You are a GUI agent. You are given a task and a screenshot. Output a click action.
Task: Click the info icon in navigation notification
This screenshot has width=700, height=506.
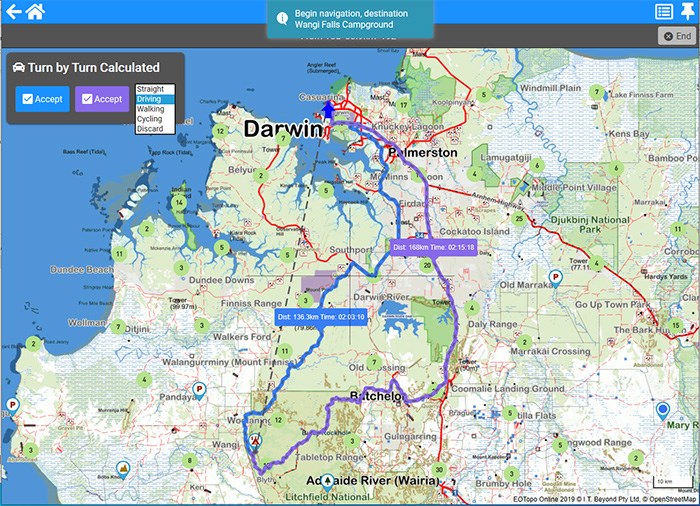[282, 18]
